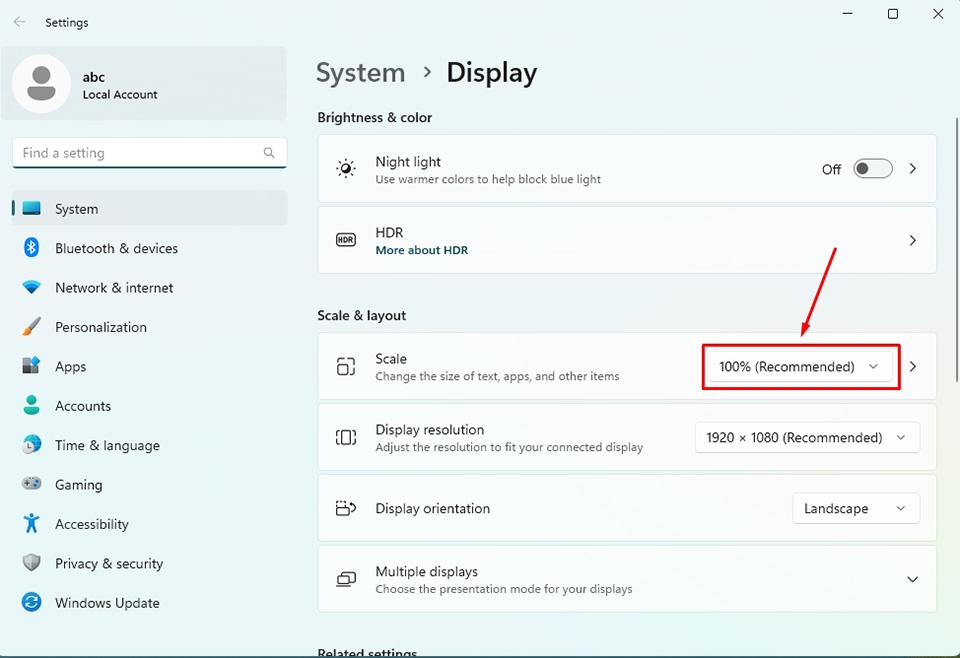960x658 pixels.
Task: Open the Scale dropdown showing 100% (Recommended)
Action: point(799,366)
